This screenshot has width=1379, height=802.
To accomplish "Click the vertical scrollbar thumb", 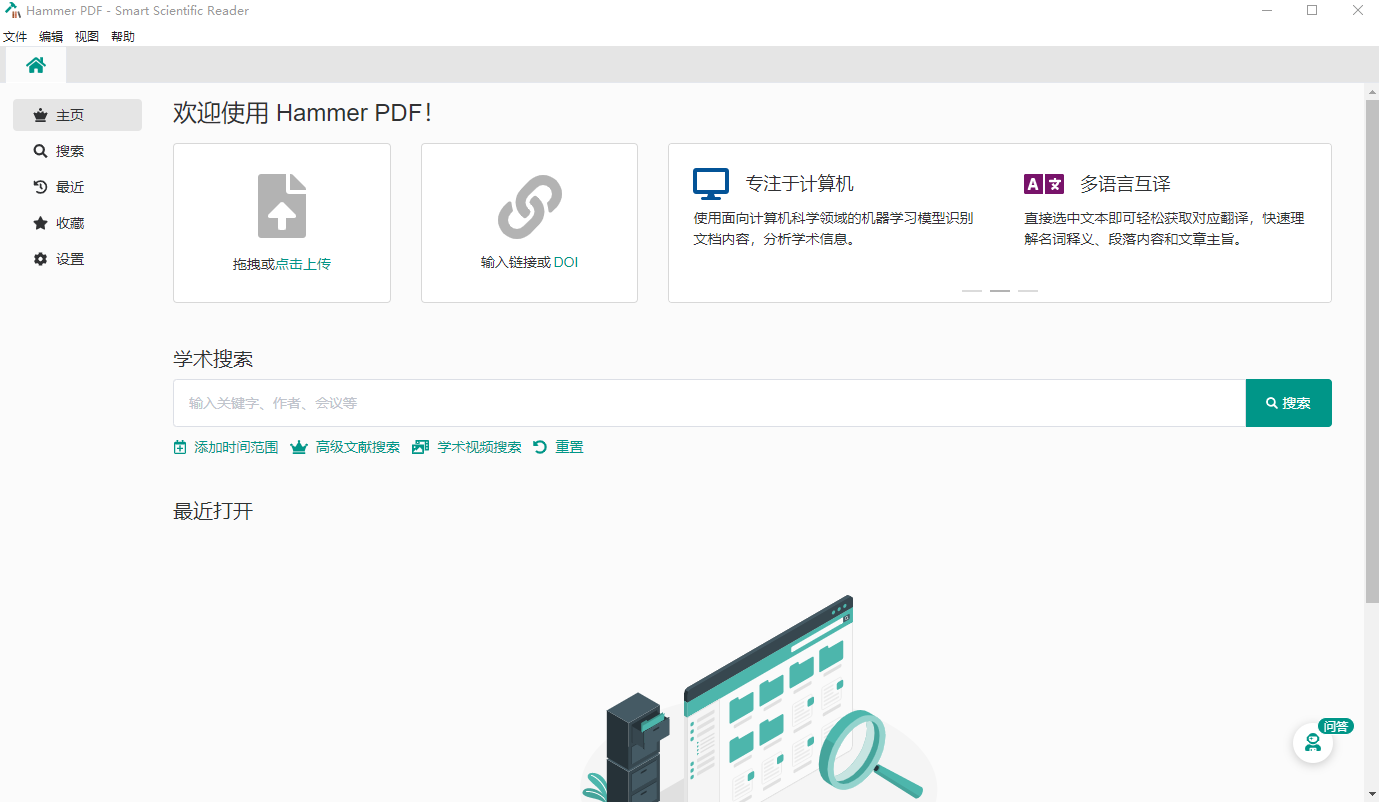I will tap(1372, 350).
